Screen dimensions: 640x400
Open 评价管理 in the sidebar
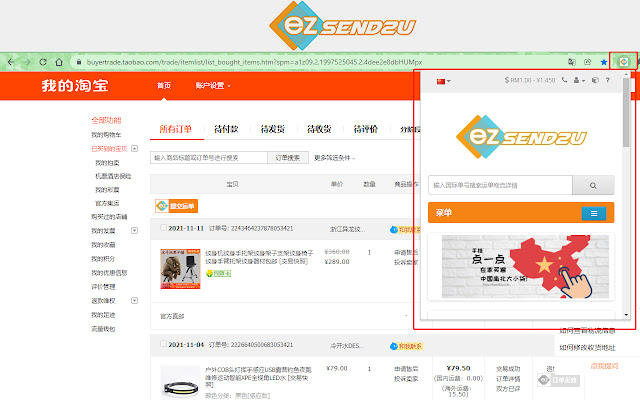click(103, 287)
